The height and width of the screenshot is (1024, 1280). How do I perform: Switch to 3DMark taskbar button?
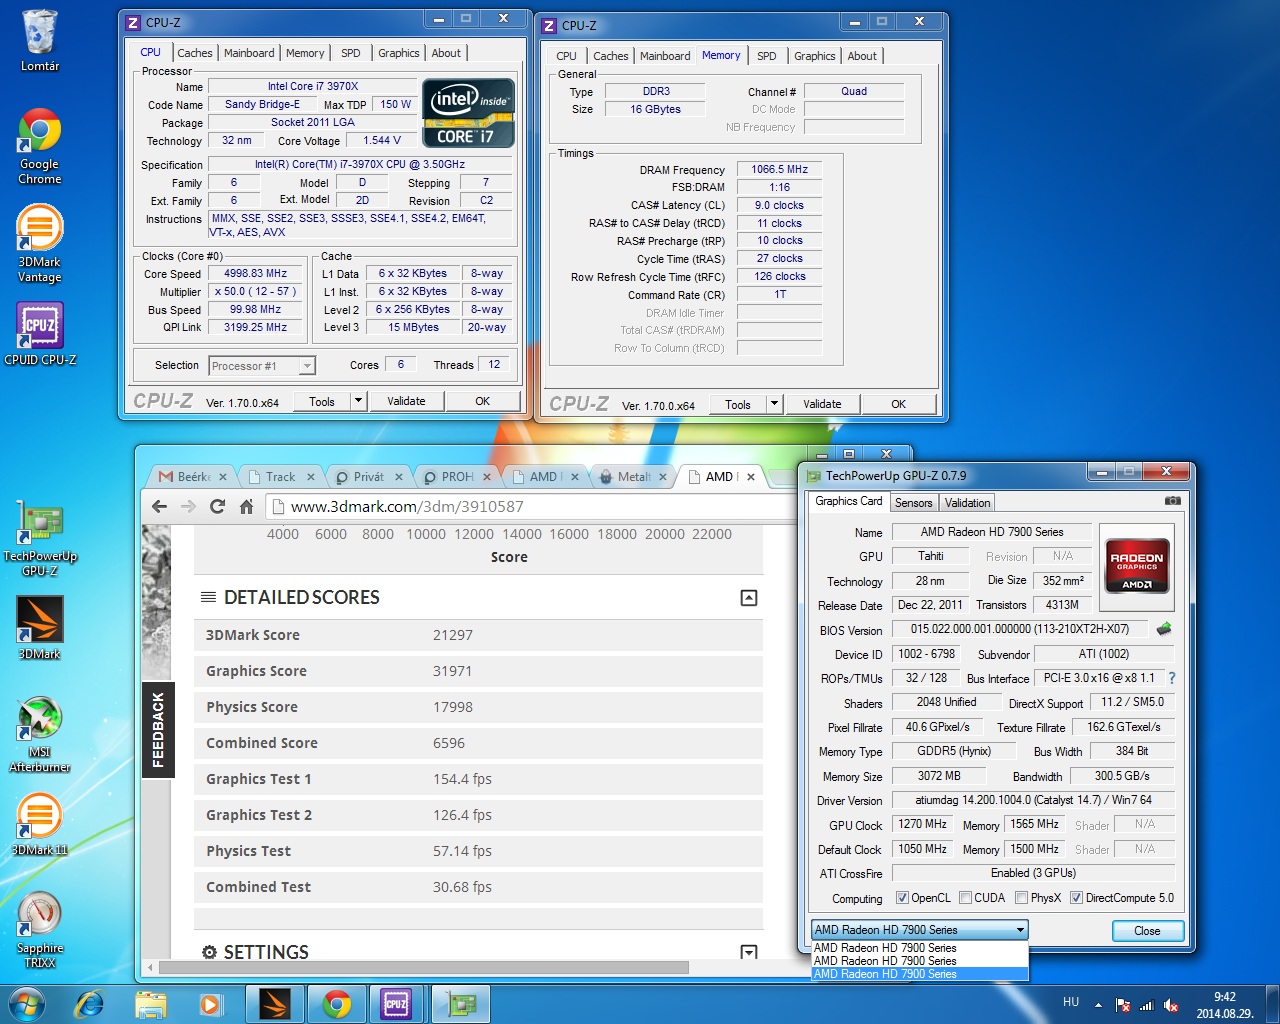click(274, 1003)
